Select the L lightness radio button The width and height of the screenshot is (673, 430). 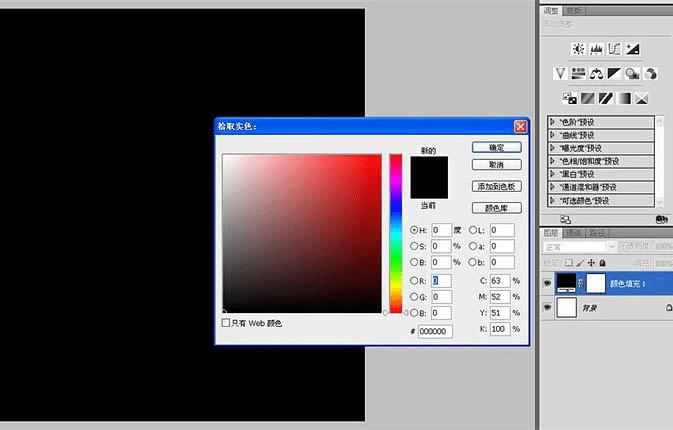[x=473, y=230]
